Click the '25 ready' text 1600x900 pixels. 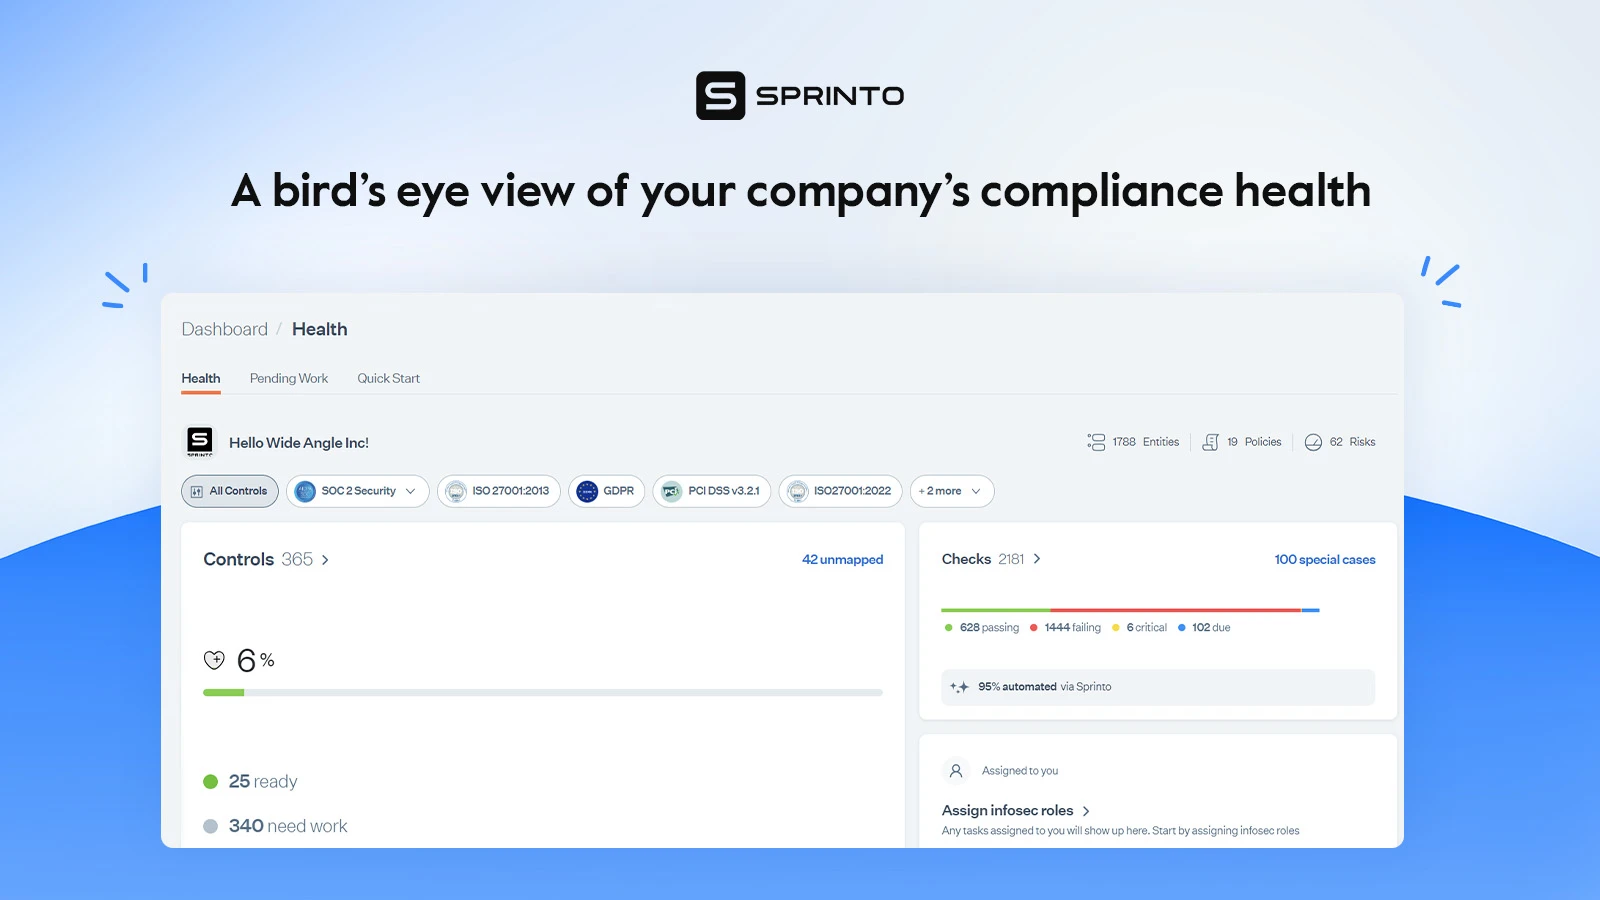tap(263, 782)
